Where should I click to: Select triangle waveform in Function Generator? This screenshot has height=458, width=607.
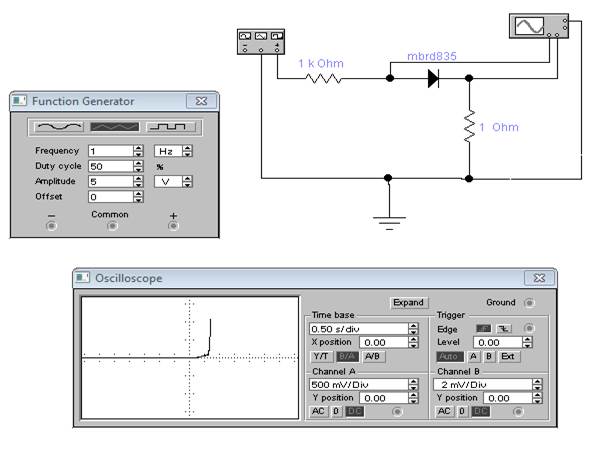pyautogui.click(x=115, y=127)
